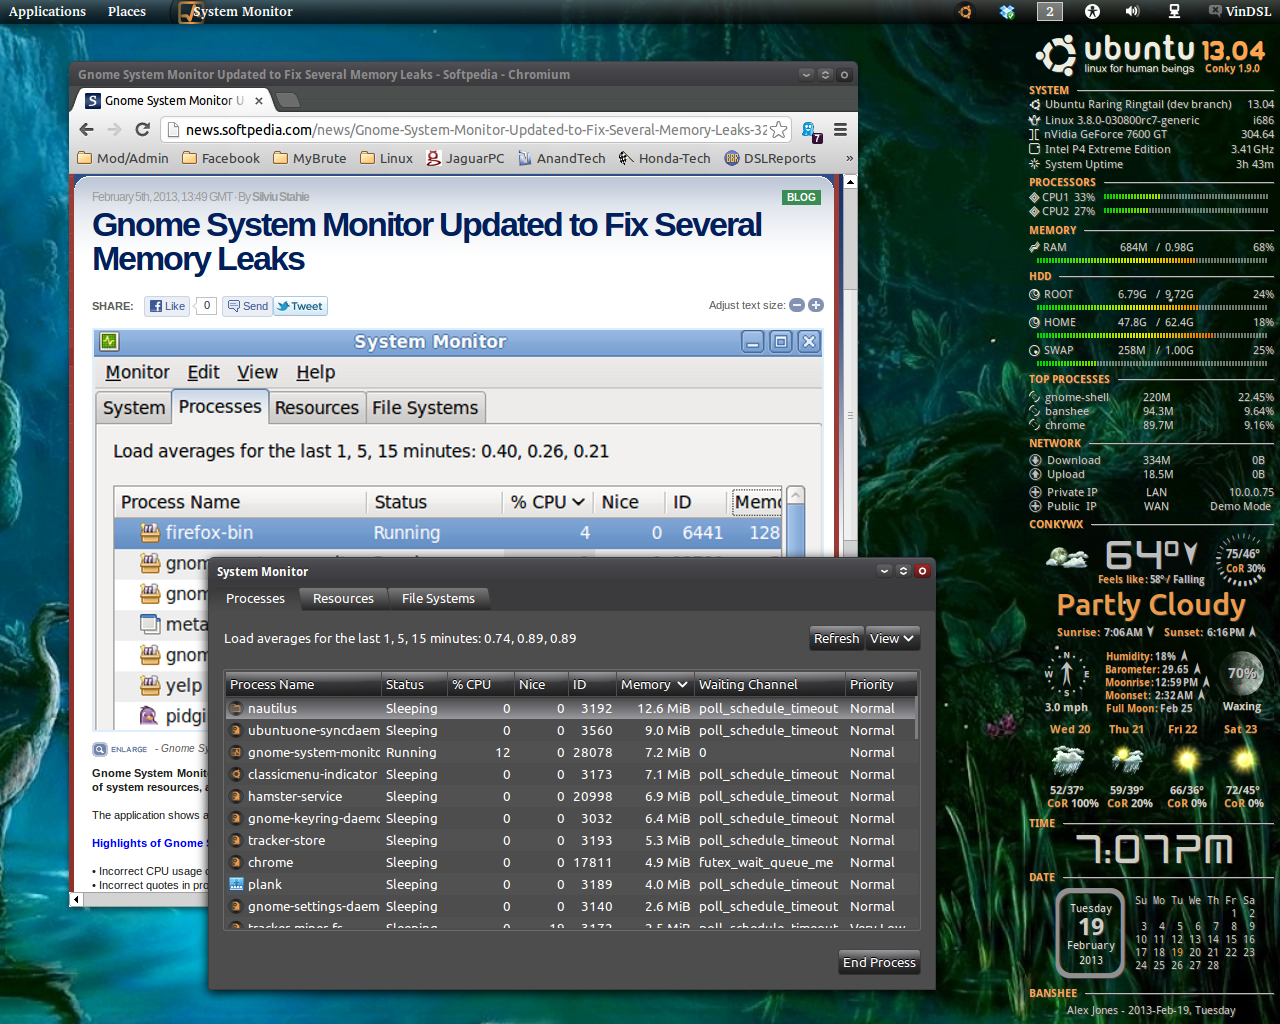This screenshot has width=1280, height=1024.
Task: Click Facebook Like button on article
Action: pyautogui.click(x=167, y=306)
